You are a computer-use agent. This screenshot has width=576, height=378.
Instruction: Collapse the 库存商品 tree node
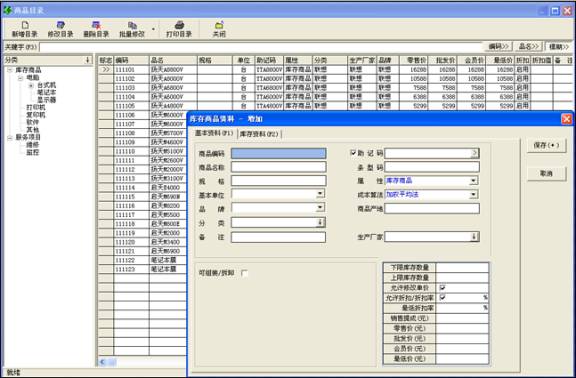[x=10, y=70]
